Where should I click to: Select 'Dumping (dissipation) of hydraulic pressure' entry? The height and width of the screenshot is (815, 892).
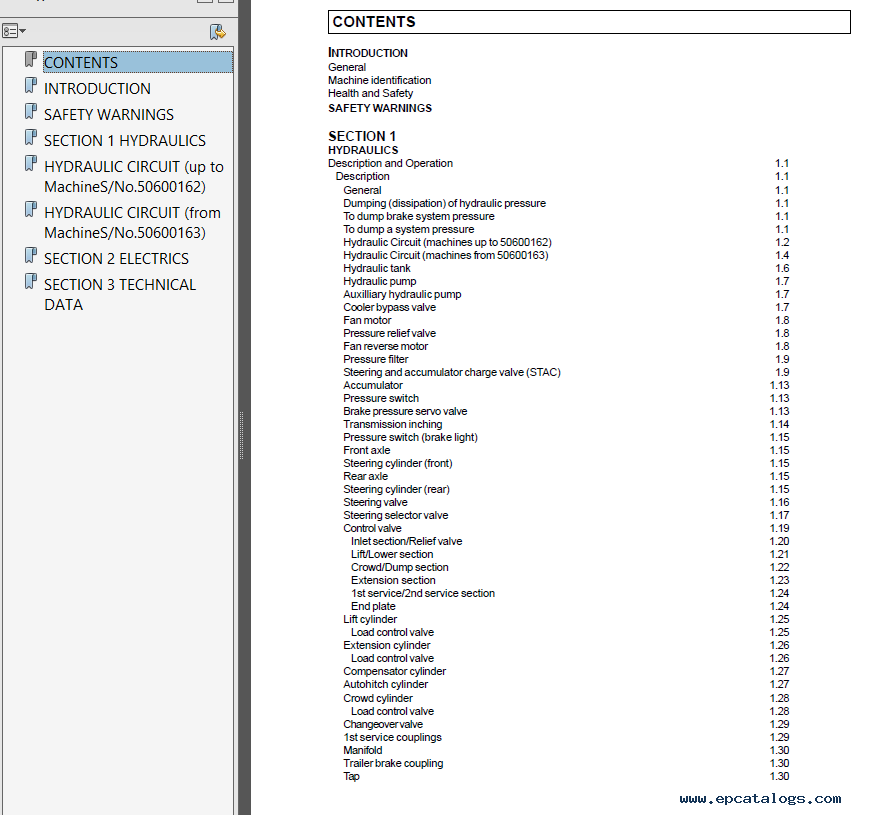point(444,203)
